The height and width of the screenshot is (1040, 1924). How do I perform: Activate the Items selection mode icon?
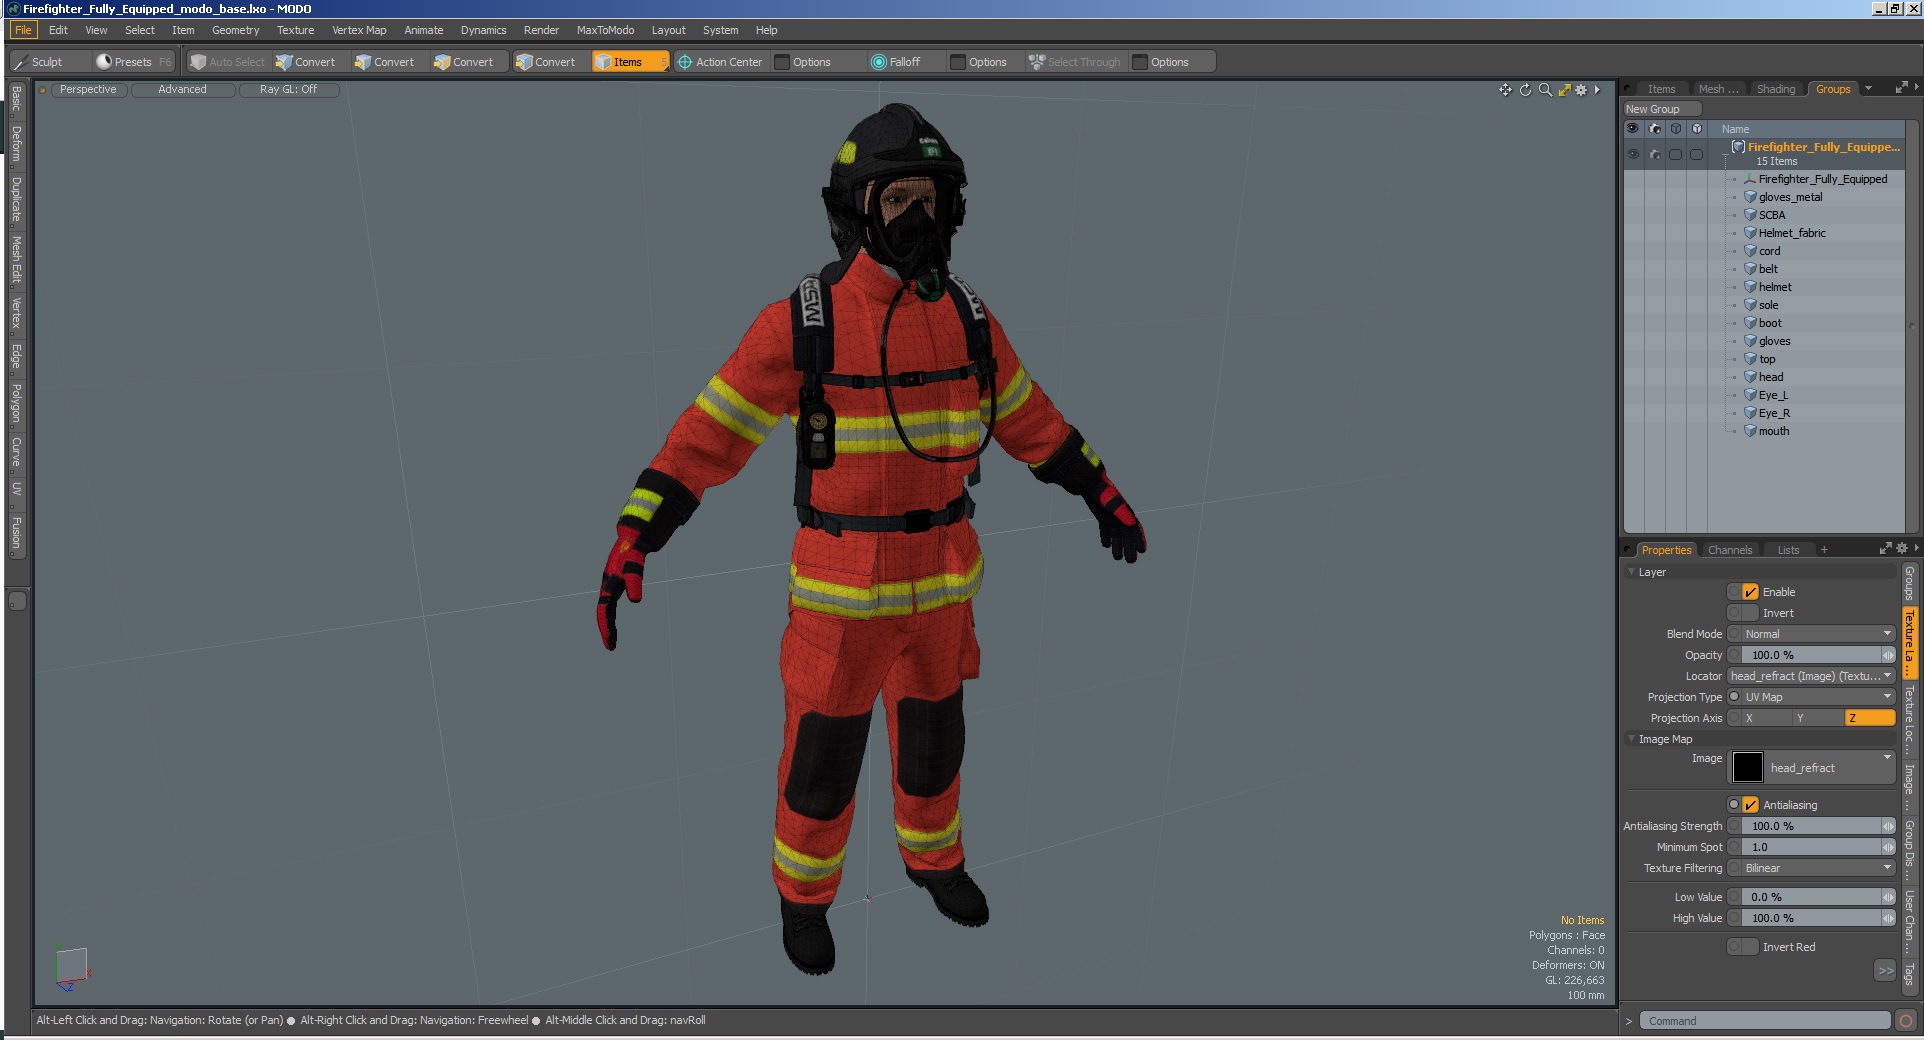point(603,62)
